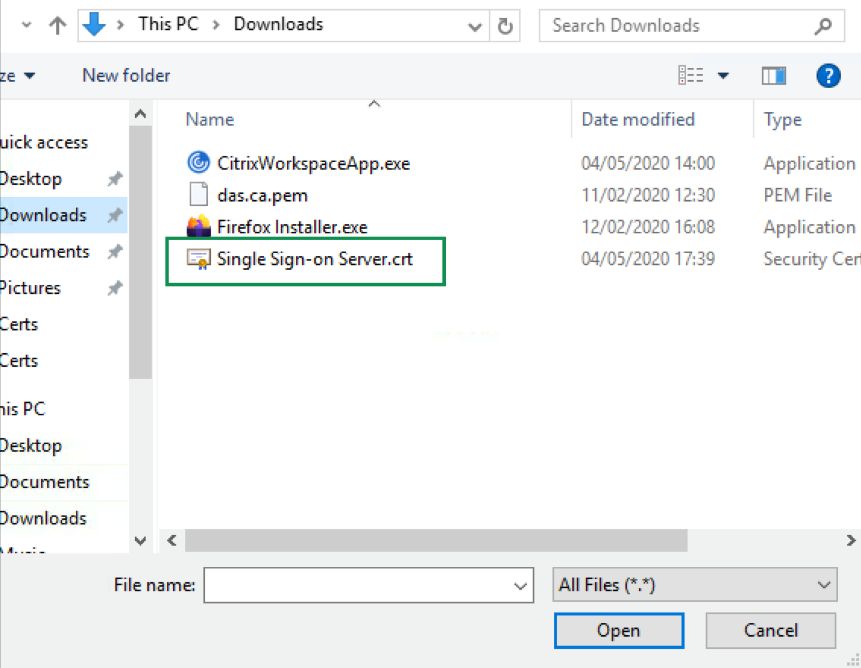
Task: Click the navigation pane vertical scrollbar thumb
Action: click(x=141, y=252)
